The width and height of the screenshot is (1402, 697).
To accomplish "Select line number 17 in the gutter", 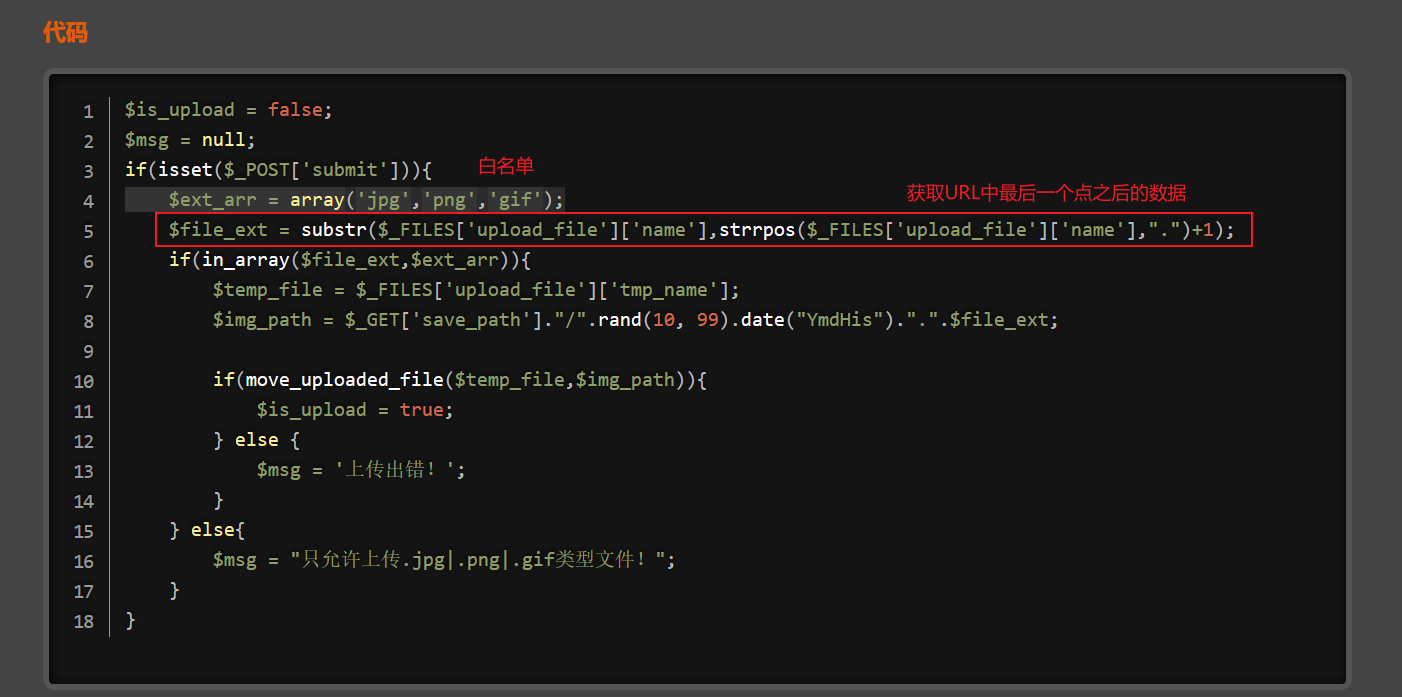I will [x=84, y=591].
